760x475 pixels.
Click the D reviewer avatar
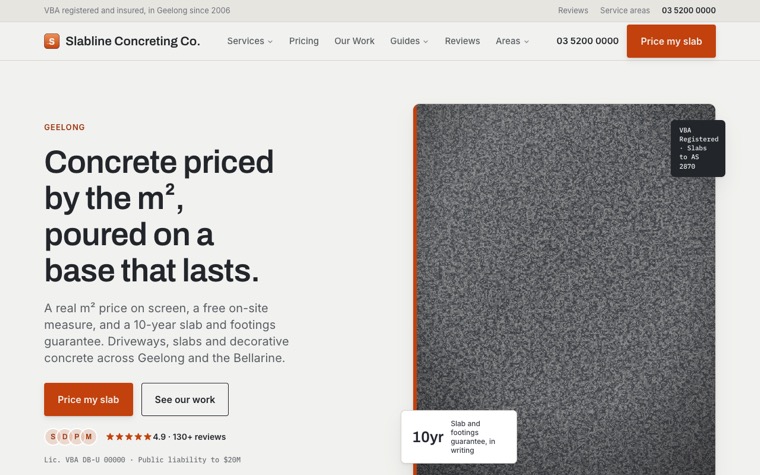(64, 437)
